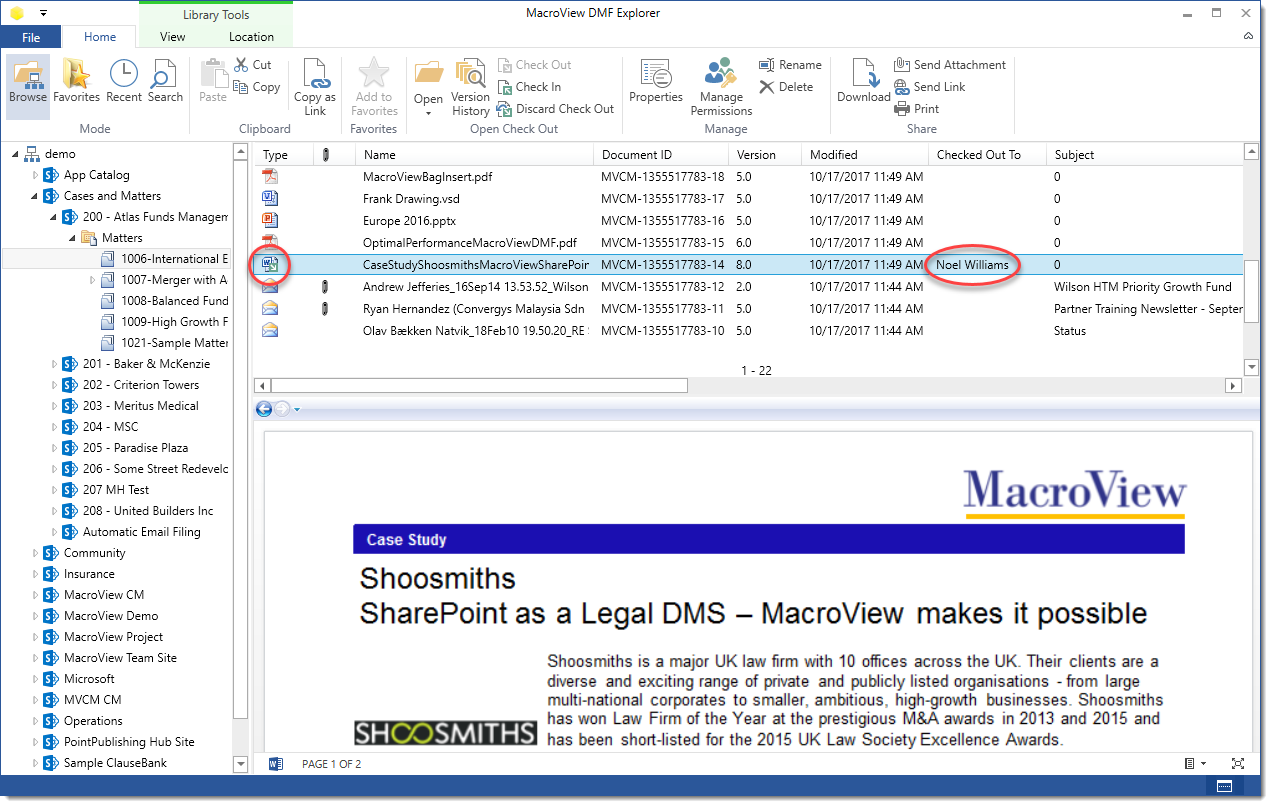This screenshot has height=806, width=1271.
Task: Click the preview back navigation arrow
Action: pos(264,408)
